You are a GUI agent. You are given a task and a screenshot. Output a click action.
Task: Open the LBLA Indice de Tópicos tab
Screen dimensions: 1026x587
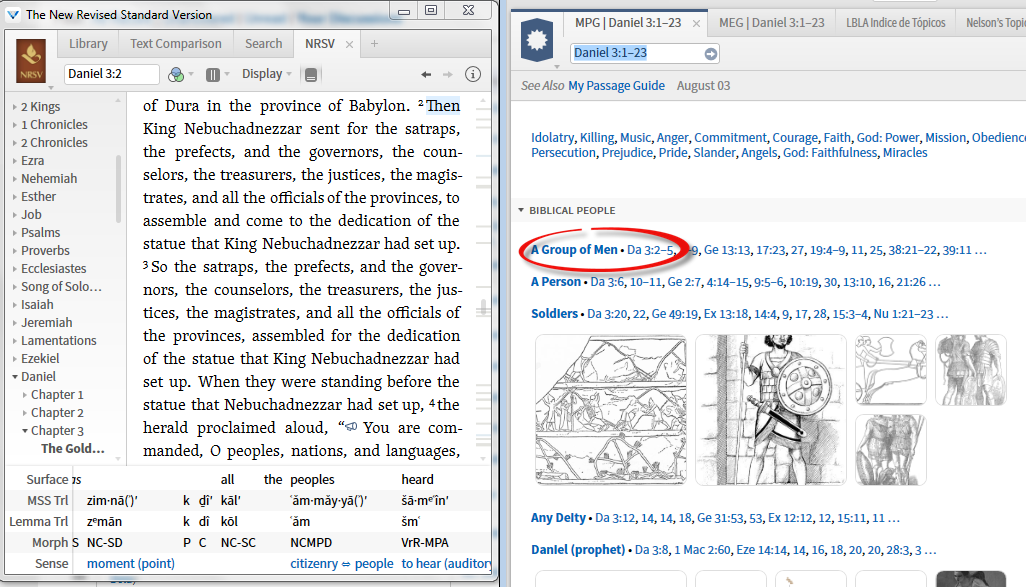895,23
